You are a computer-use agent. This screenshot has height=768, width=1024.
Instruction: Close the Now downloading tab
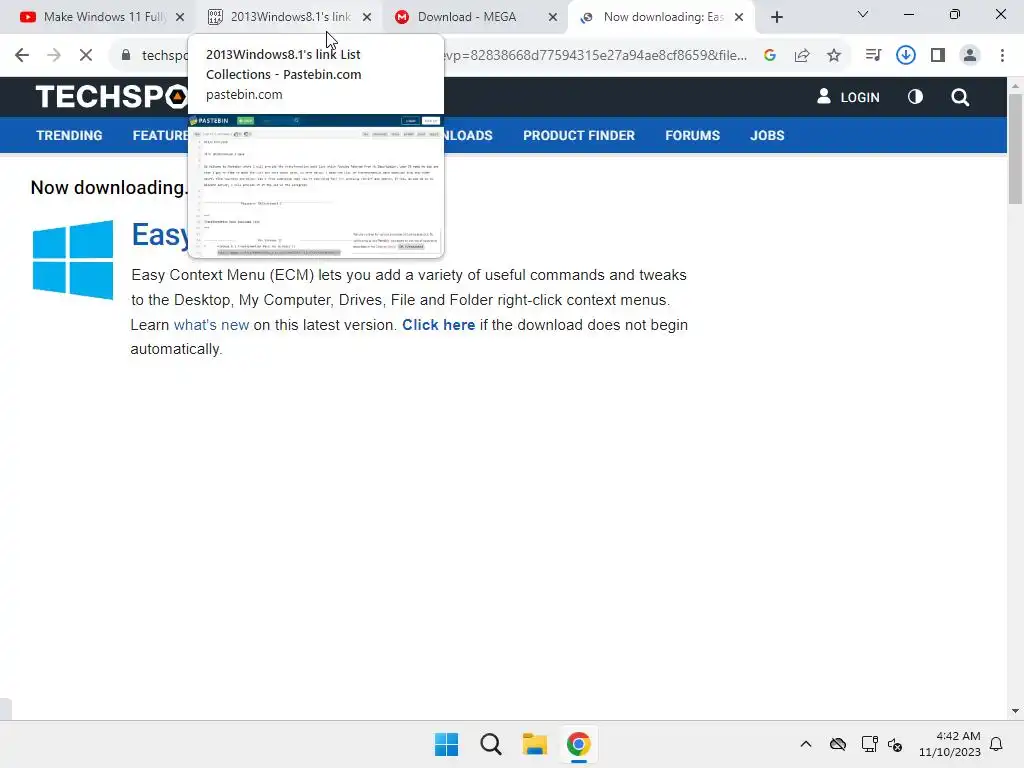click(739, 17)
